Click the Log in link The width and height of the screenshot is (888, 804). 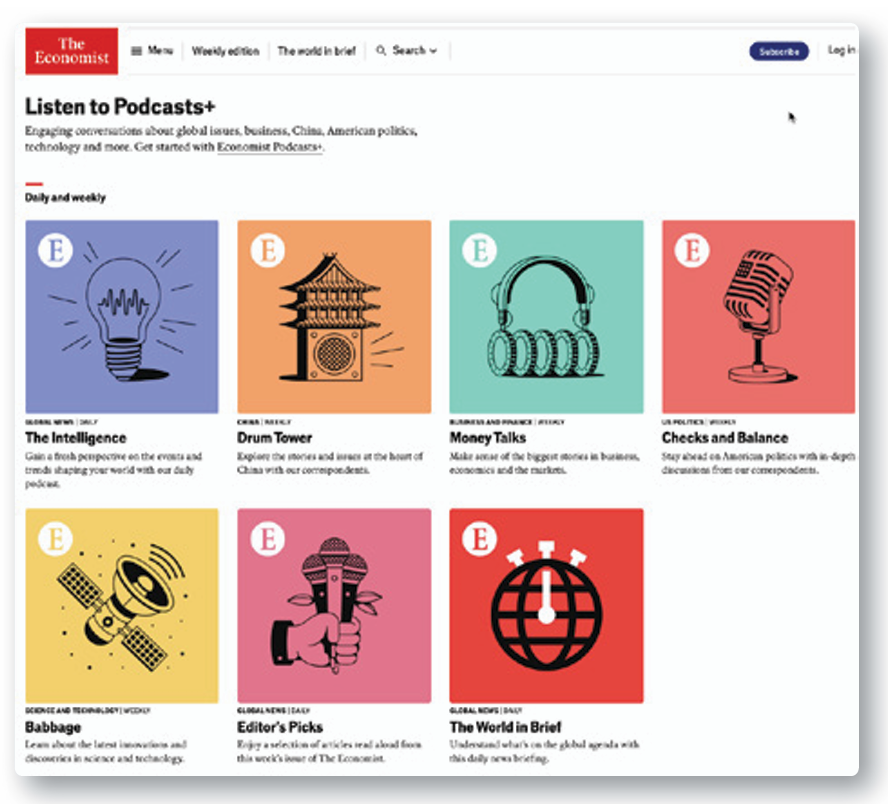(x=840, y=51)
